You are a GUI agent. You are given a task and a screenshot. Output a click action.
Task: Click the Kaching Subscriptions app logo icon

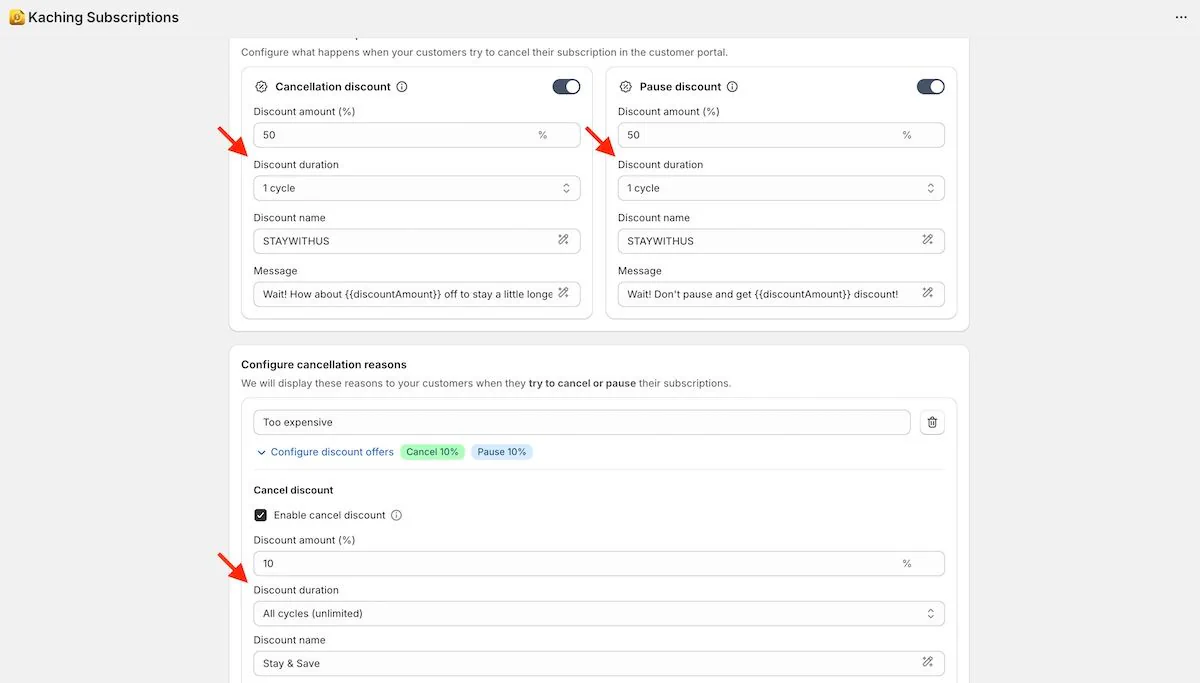[17, 17]
